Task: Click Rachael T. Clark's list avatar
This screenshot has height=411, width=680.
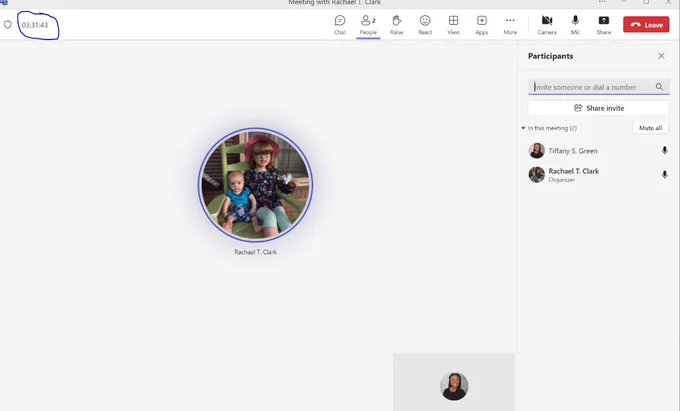Action: 536,175
